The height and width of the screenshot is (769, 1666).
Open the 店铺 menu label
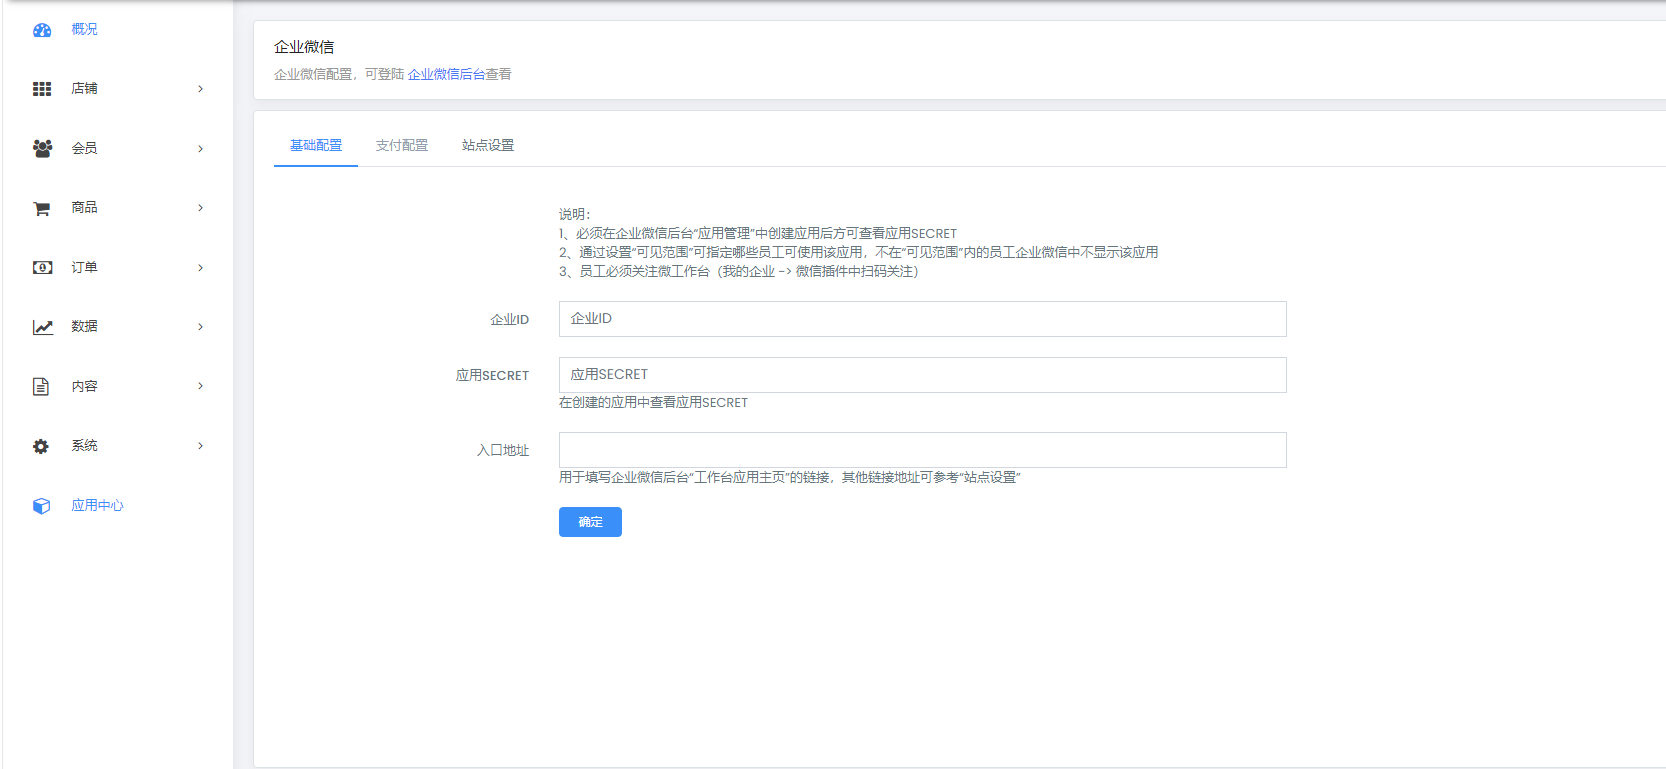pyautogui.click(x=84, y=89)
